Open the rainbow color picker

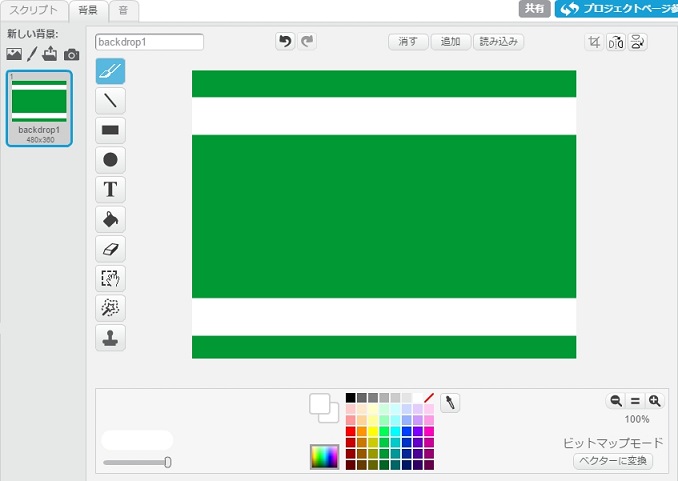[x=324, y=456]
